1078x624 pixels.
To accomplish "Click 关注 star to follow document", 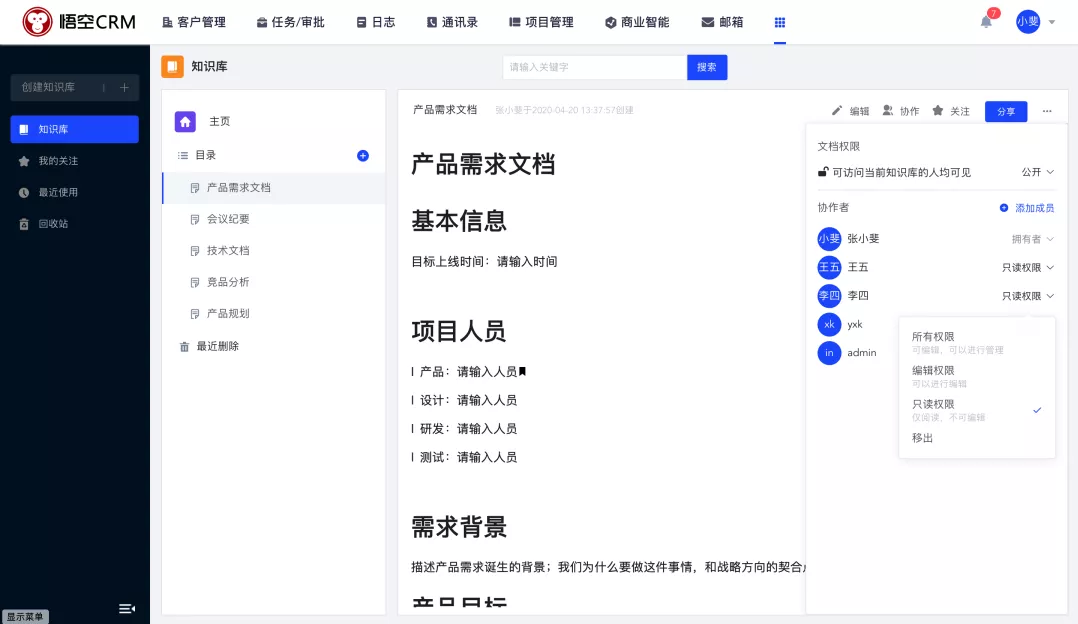I will (x=951, y=111).
